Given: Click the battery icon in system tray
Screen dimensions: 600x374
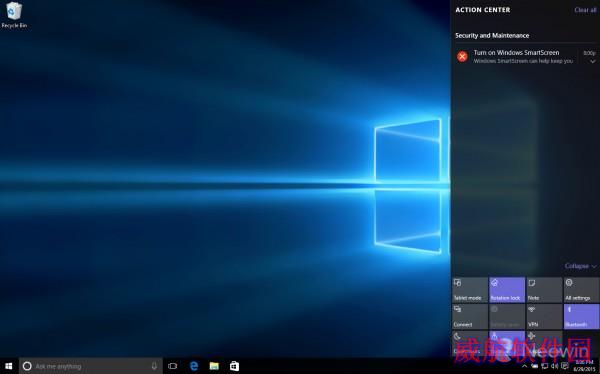Looking at the screenshot, I should pos(535,366).
